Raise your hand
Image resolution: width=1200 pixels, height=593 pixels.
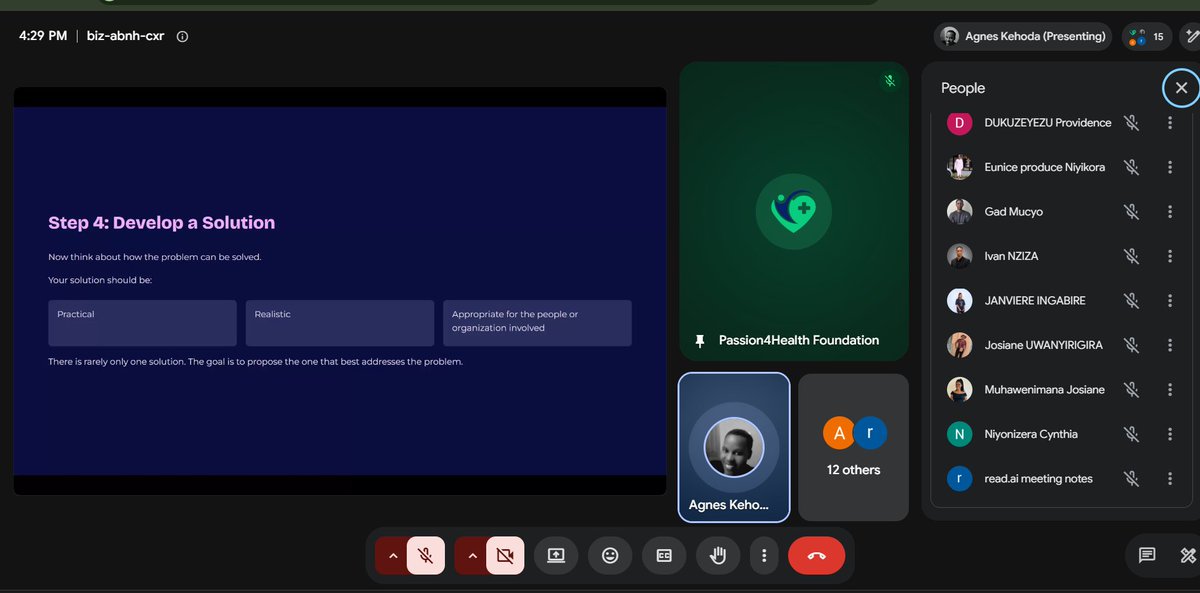tap(718, 555)
